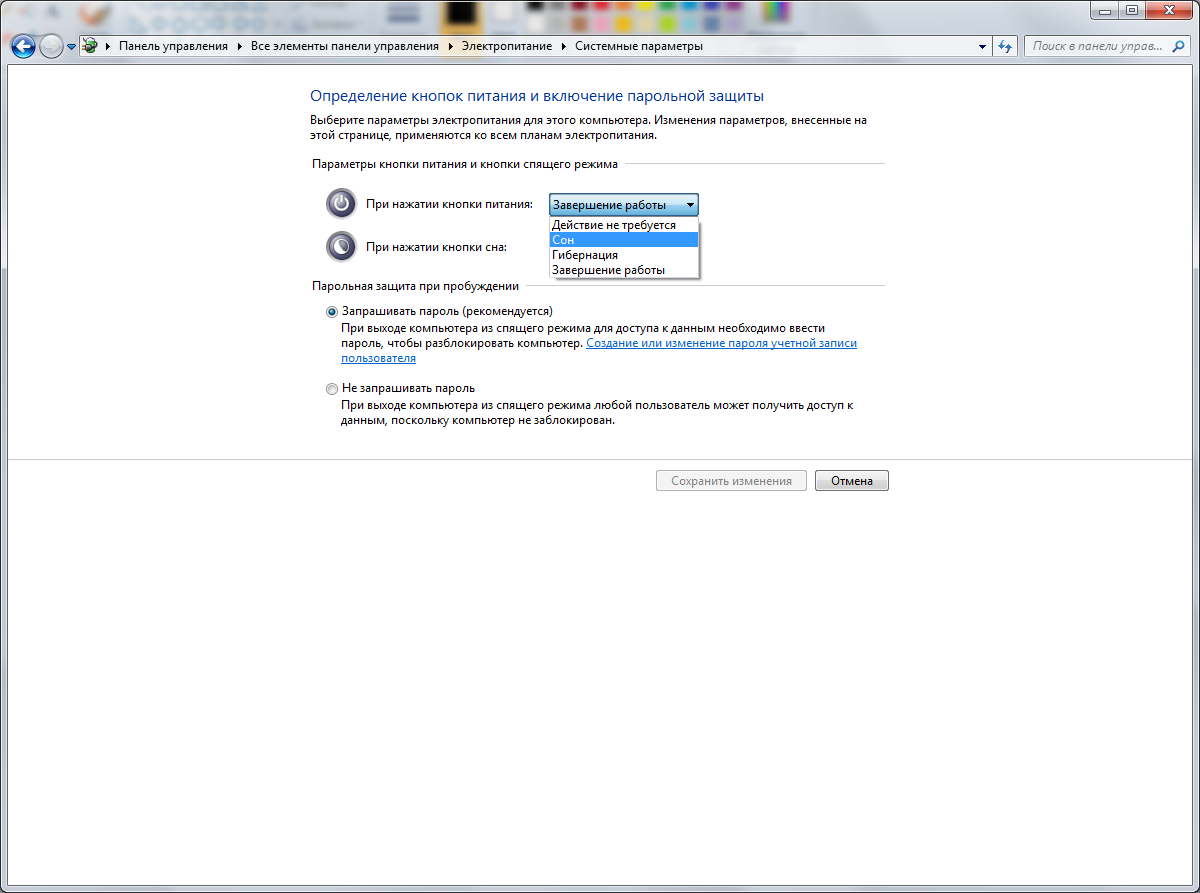Screen dimensions: 1200x893
Task: Click the power button icon
Action: click(341, 204)
